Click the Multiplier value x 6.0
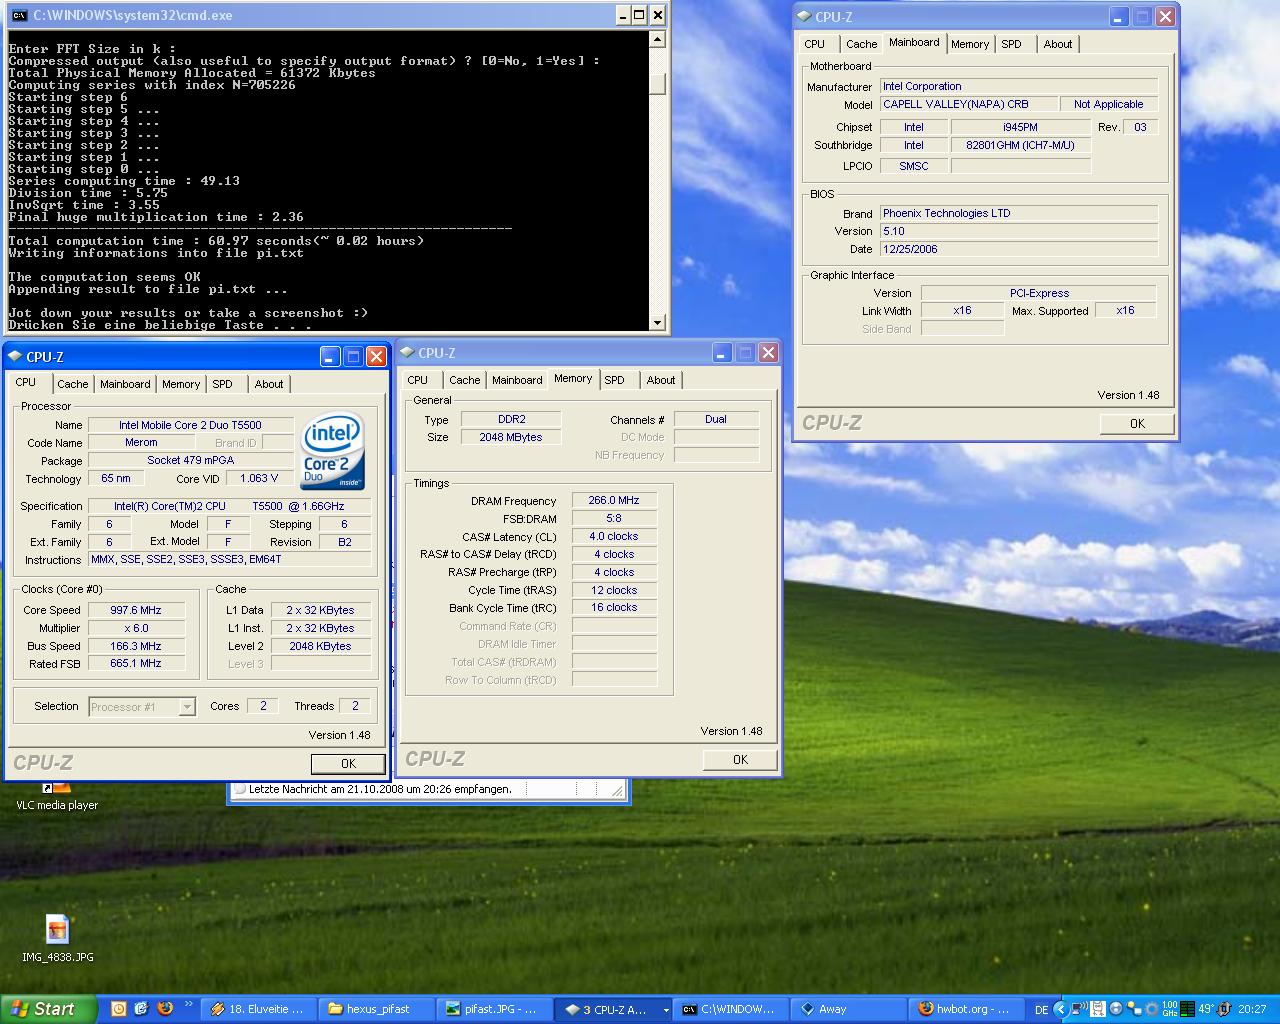Screen dimensions: 1280x1024 pos(136,628)
